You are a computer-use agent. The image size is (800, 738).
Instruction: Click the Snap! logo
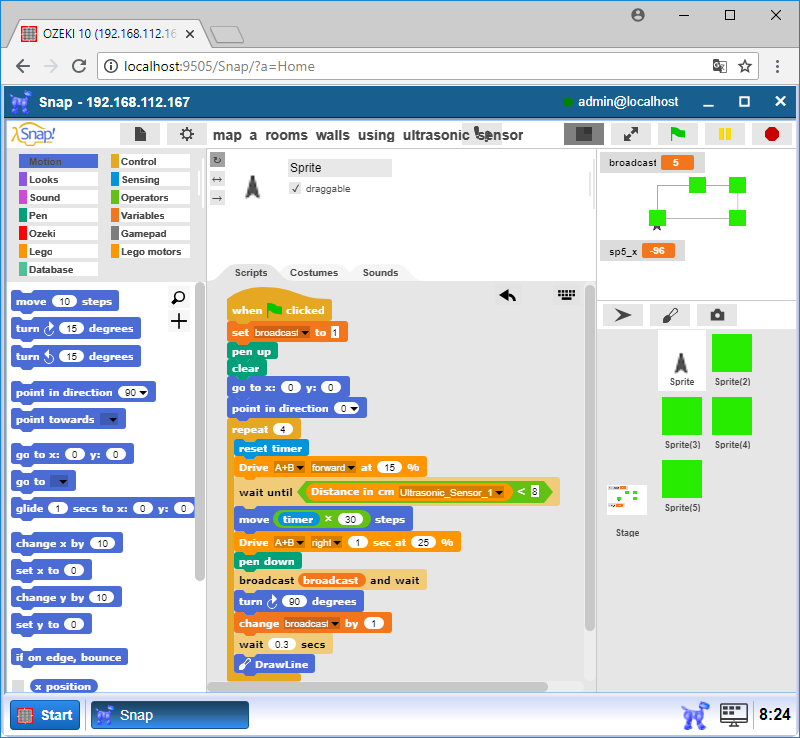[x=33, y=134]
